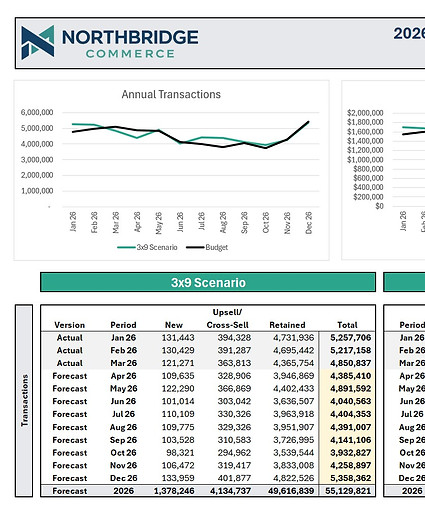Click 2026 New total 1,378,246
Viewport: 425px width, 506px height.
pos(174,491)
